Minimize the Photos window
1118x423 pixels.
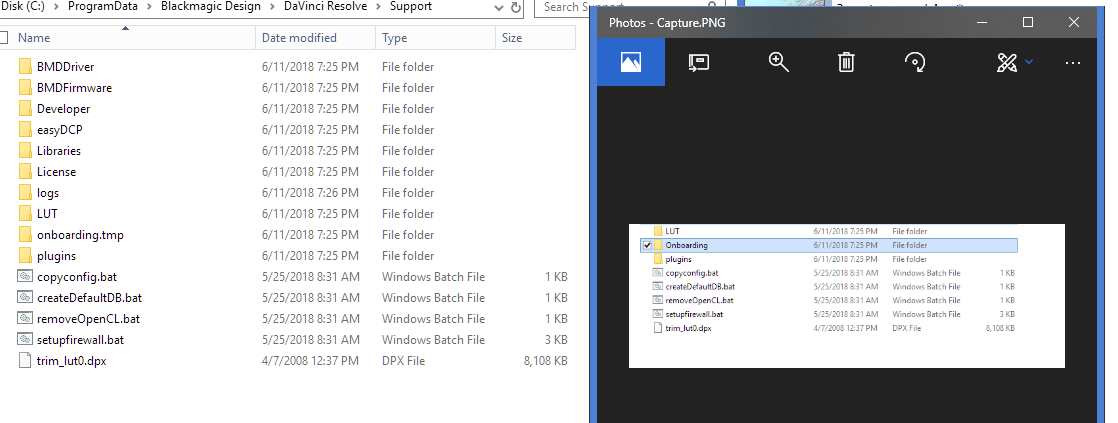(983, 22)
